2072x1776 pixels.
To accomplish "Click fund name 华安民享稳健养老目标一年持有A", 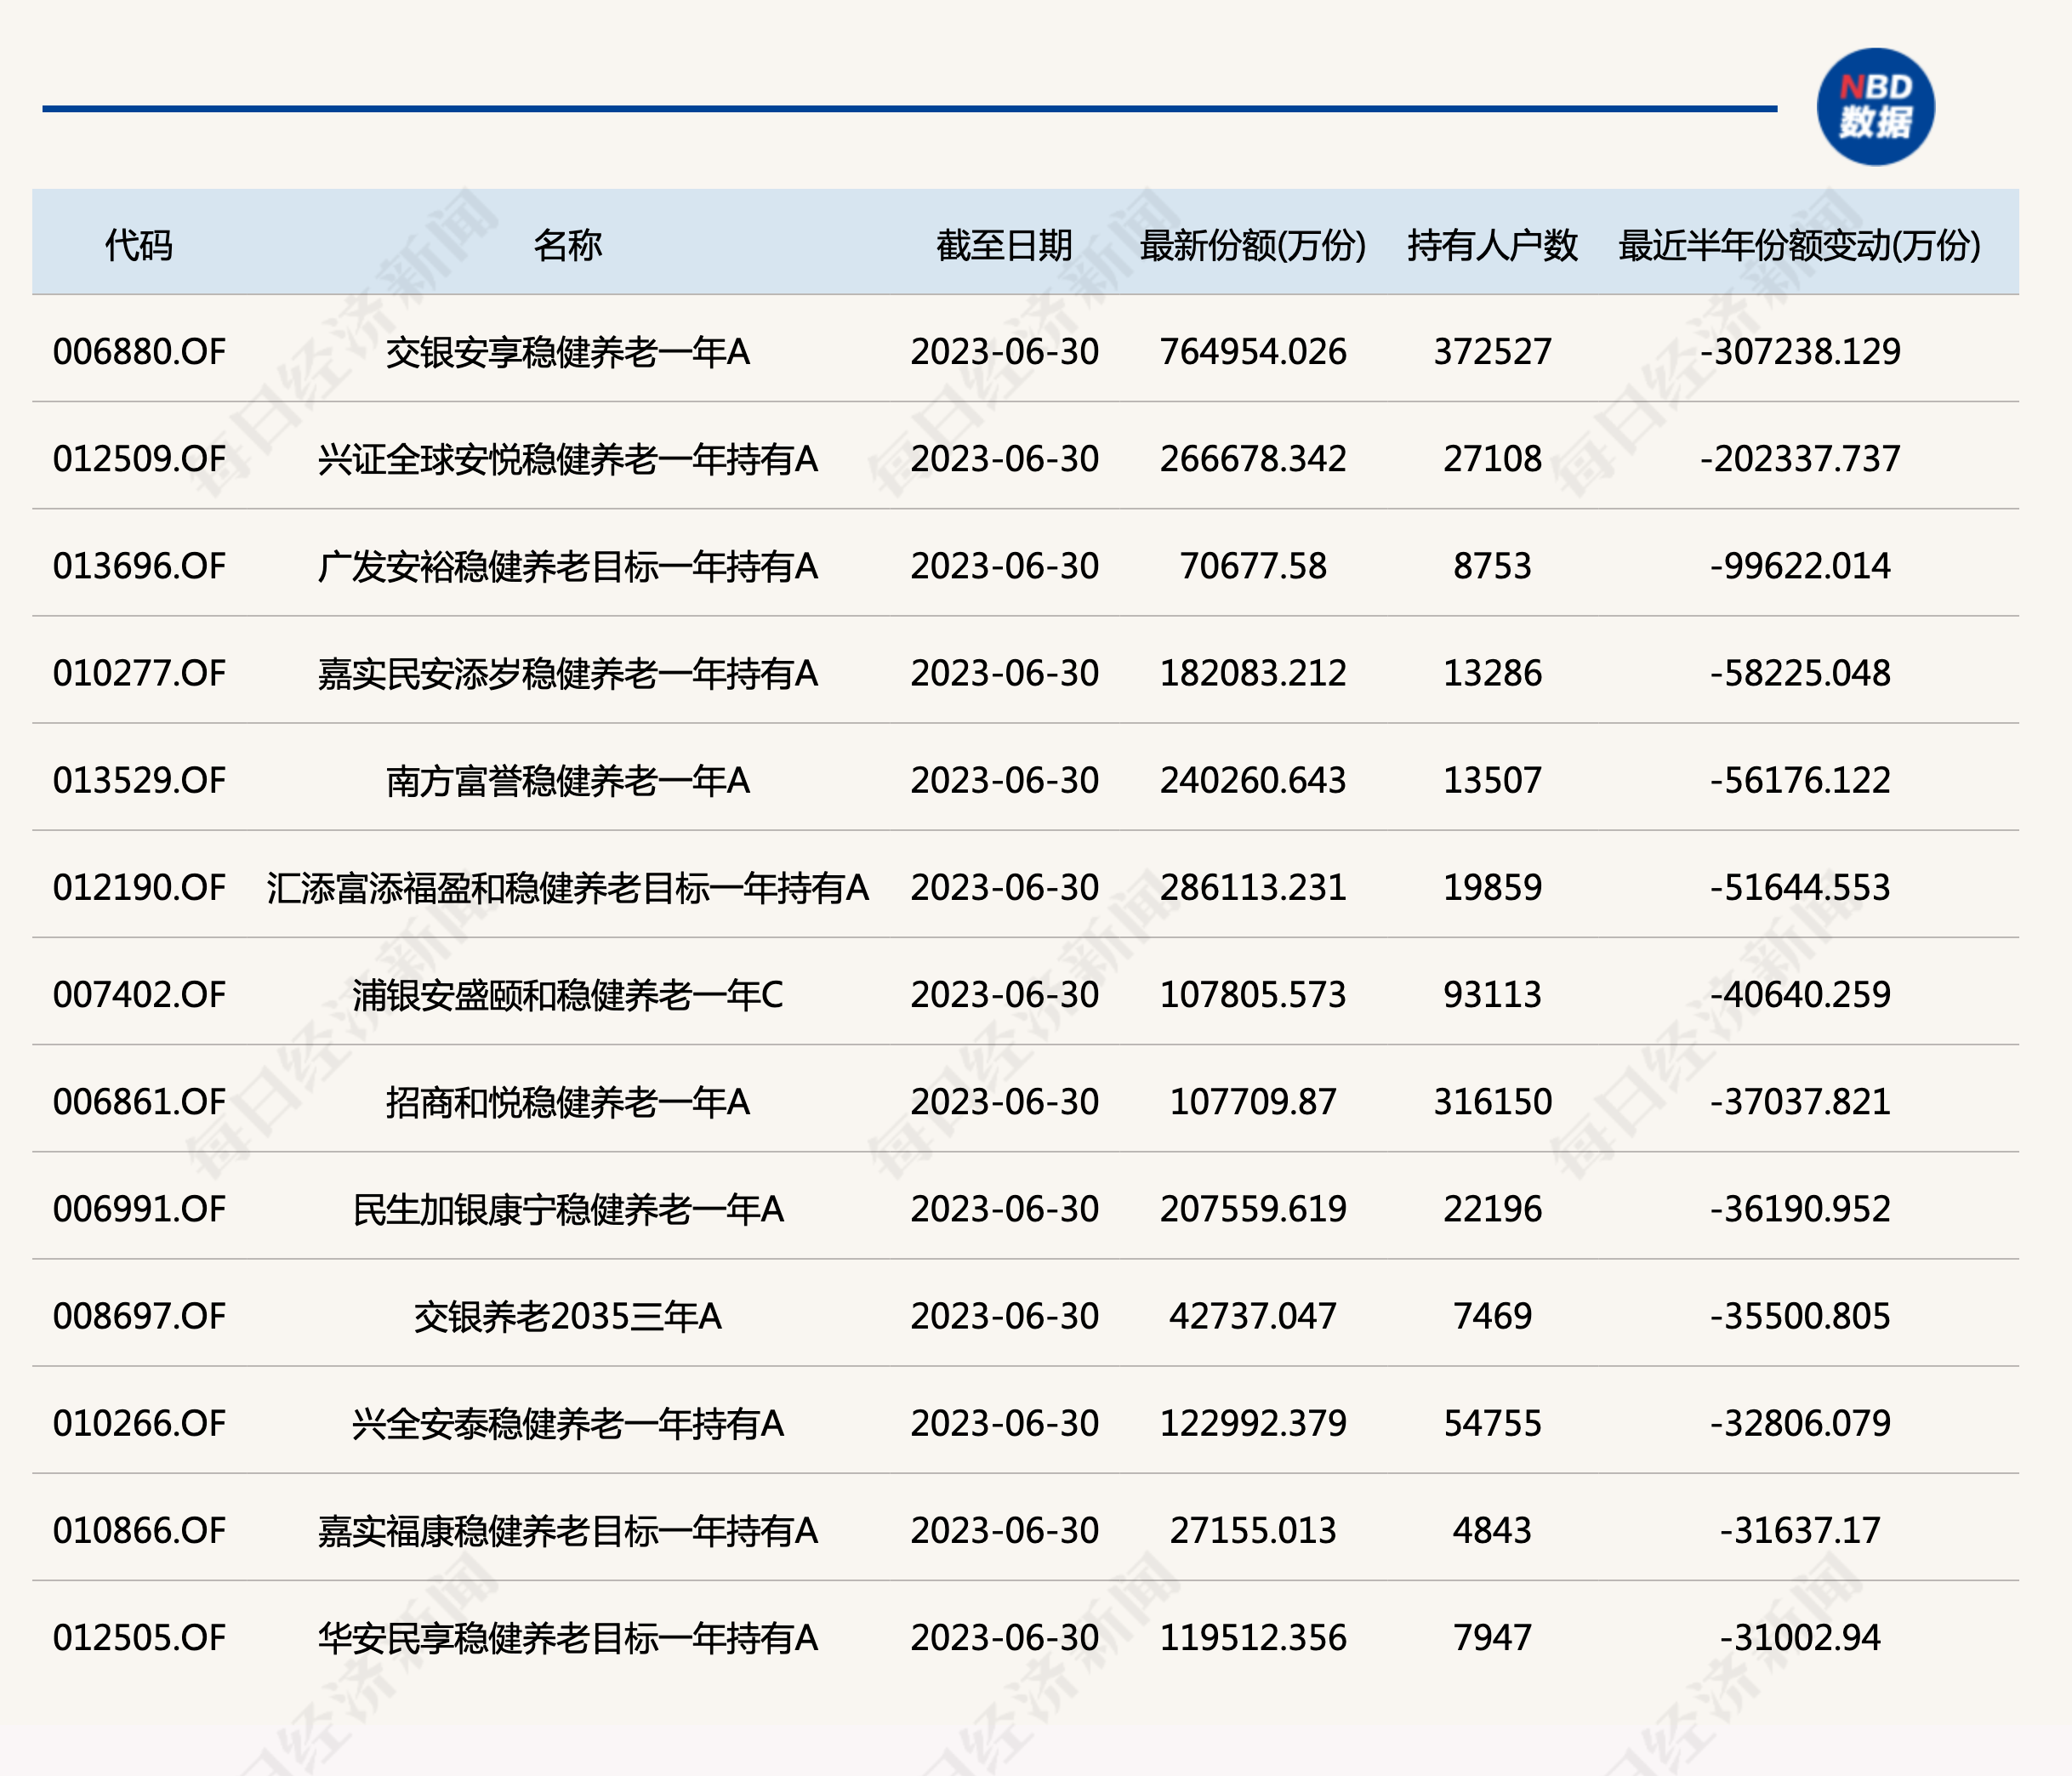I will [x=567, y=1637].
